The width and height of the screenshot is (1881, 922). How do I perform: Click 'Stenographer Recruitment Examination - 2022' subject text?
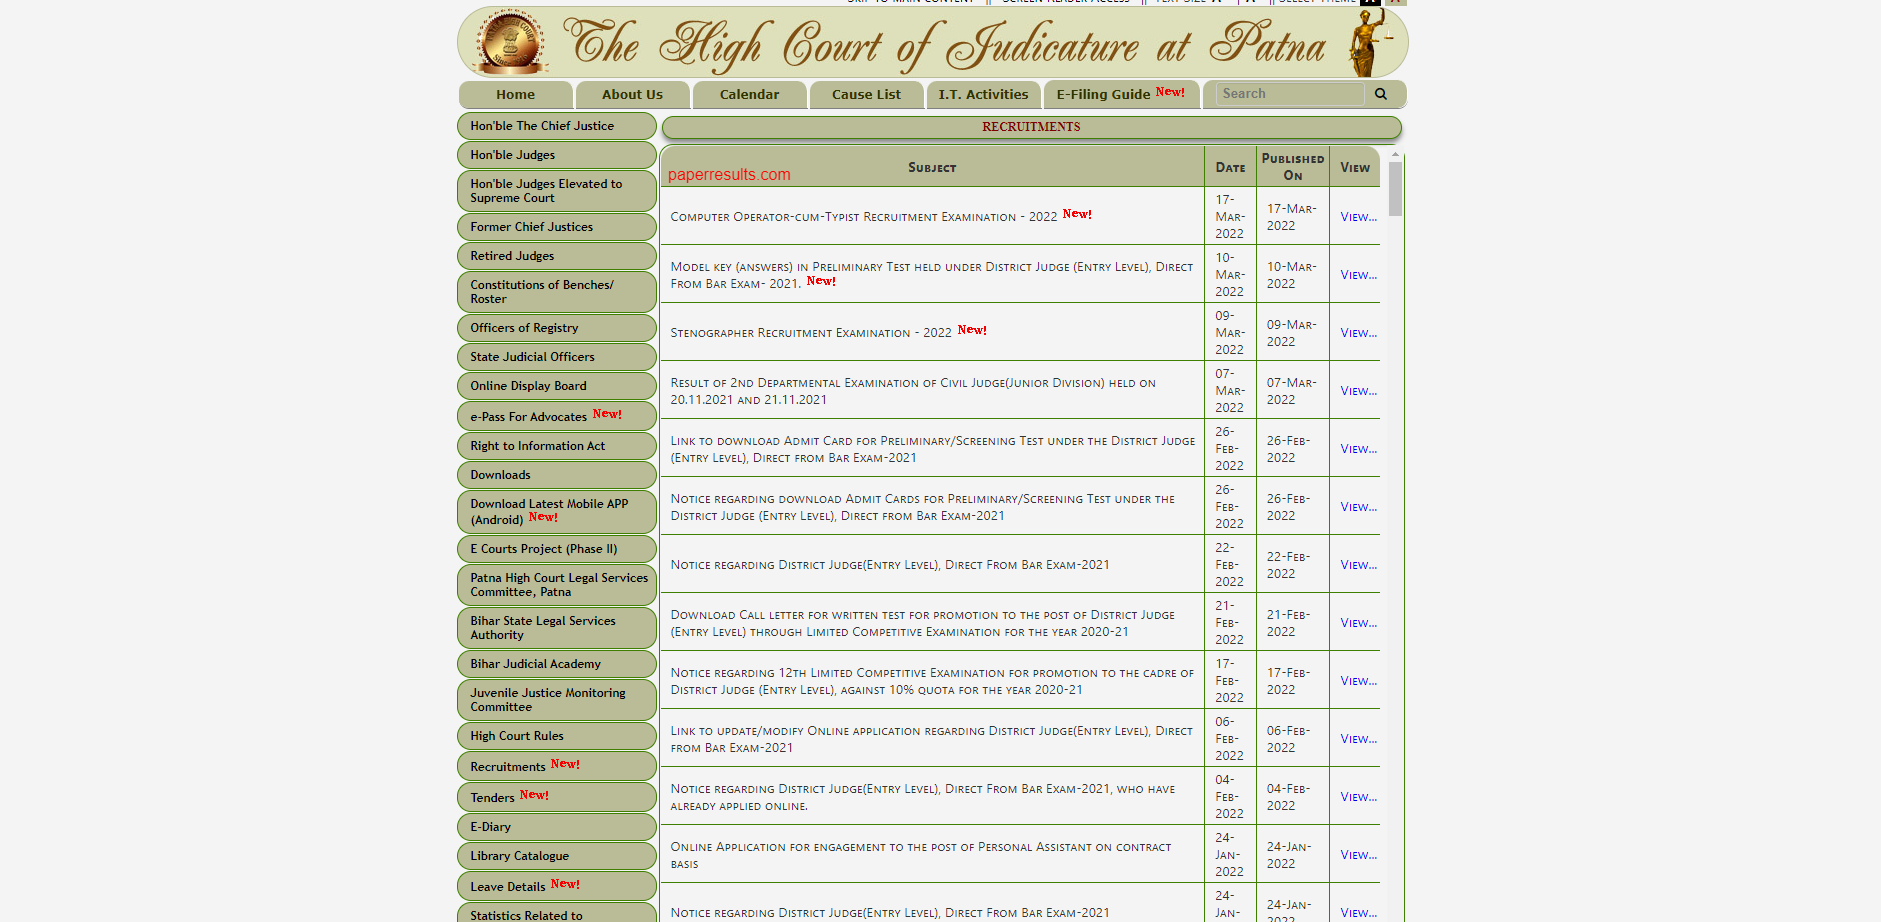tap(810, 333)
